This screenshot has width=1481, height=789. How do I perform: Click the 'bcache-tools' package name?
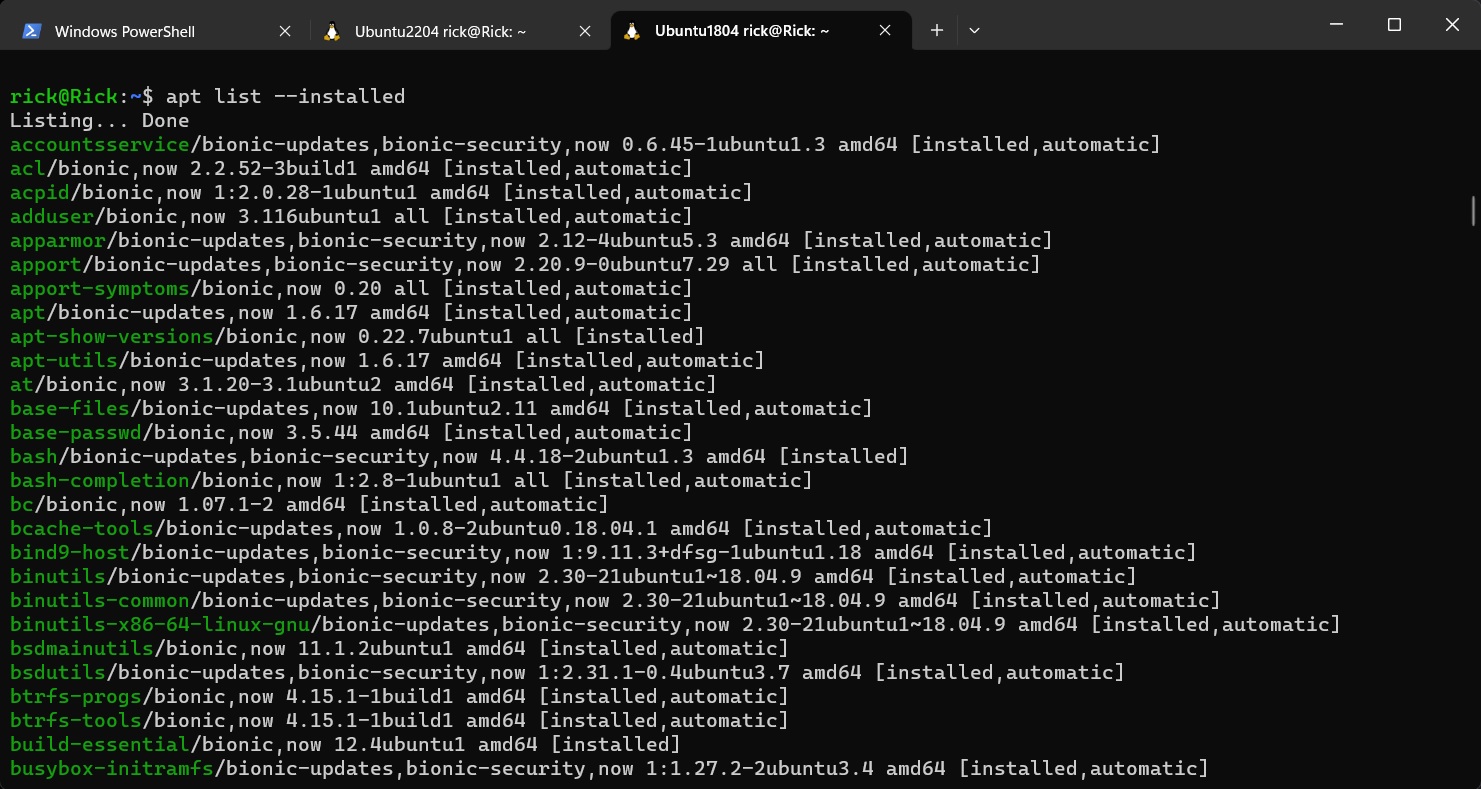pos(82,529)
